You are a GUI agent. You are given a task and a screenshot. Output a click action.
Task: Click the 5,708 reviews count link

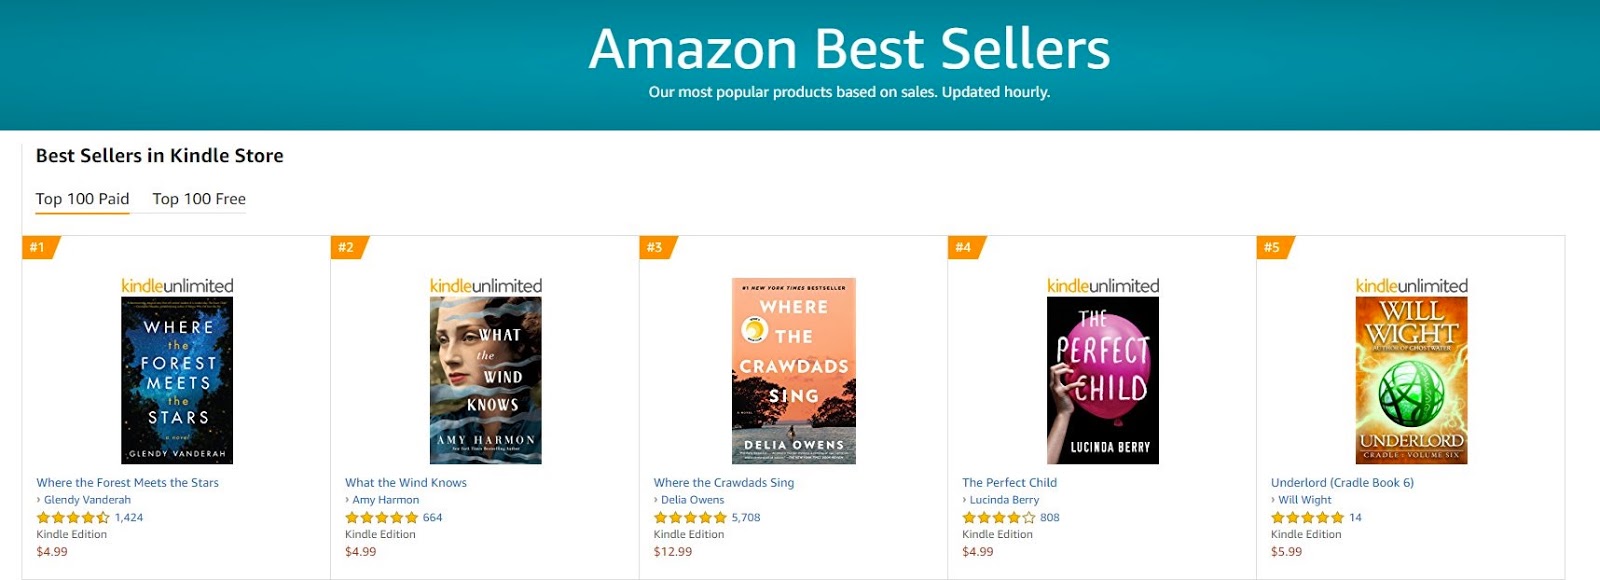click(x=745, y=518)
